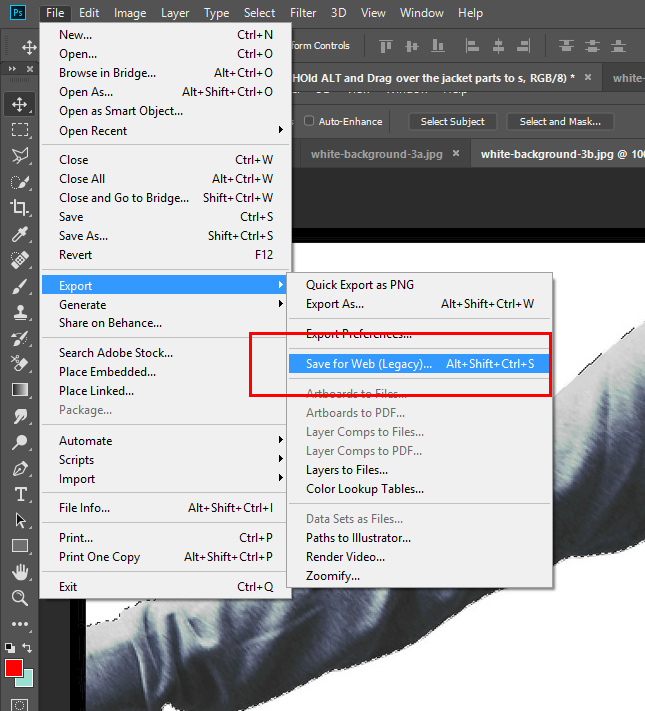This screenshot has height=711, width=645.
Task: Select the Brush tool
Action: point(19,286)
